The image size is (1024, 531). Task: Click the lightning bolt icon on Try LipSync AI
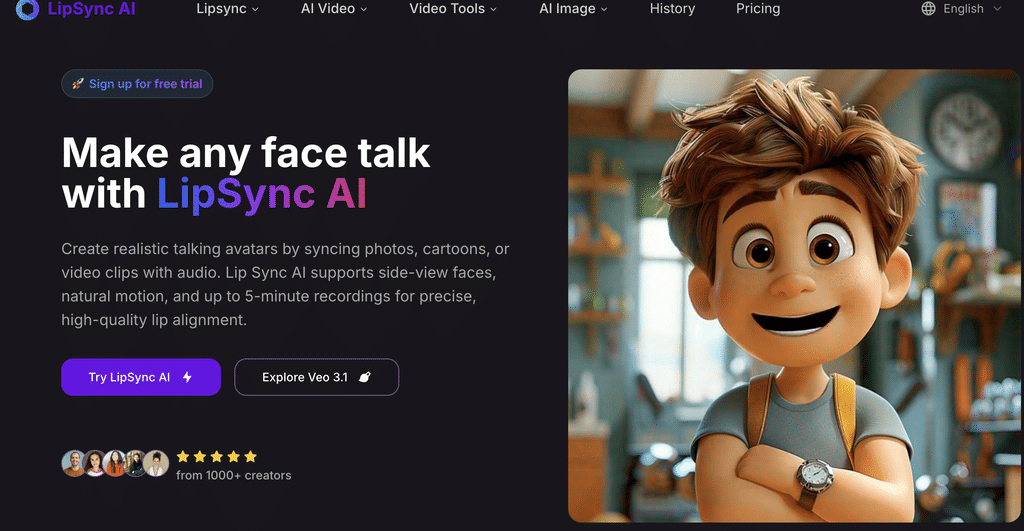187,377
